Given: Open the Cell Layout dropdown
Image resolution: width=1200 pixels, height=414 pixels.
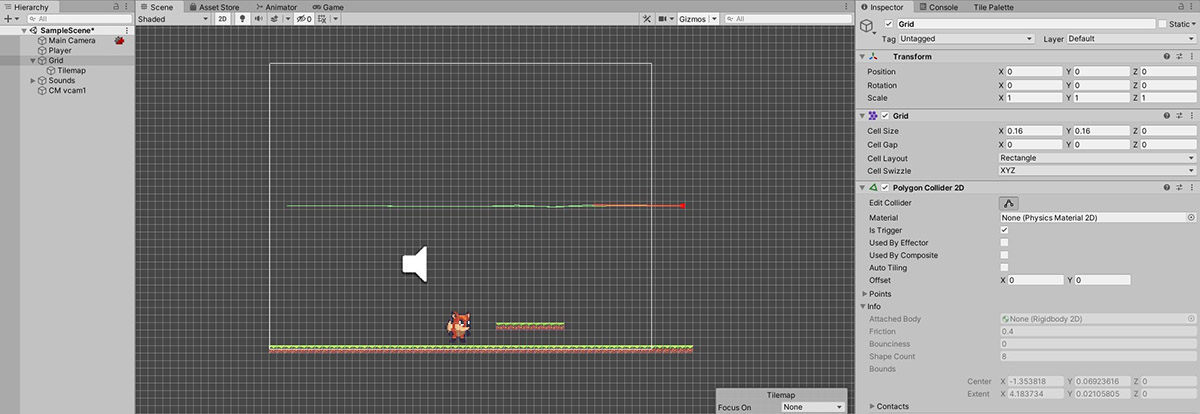Looking at the screenshot, I should pos(1097,158).
